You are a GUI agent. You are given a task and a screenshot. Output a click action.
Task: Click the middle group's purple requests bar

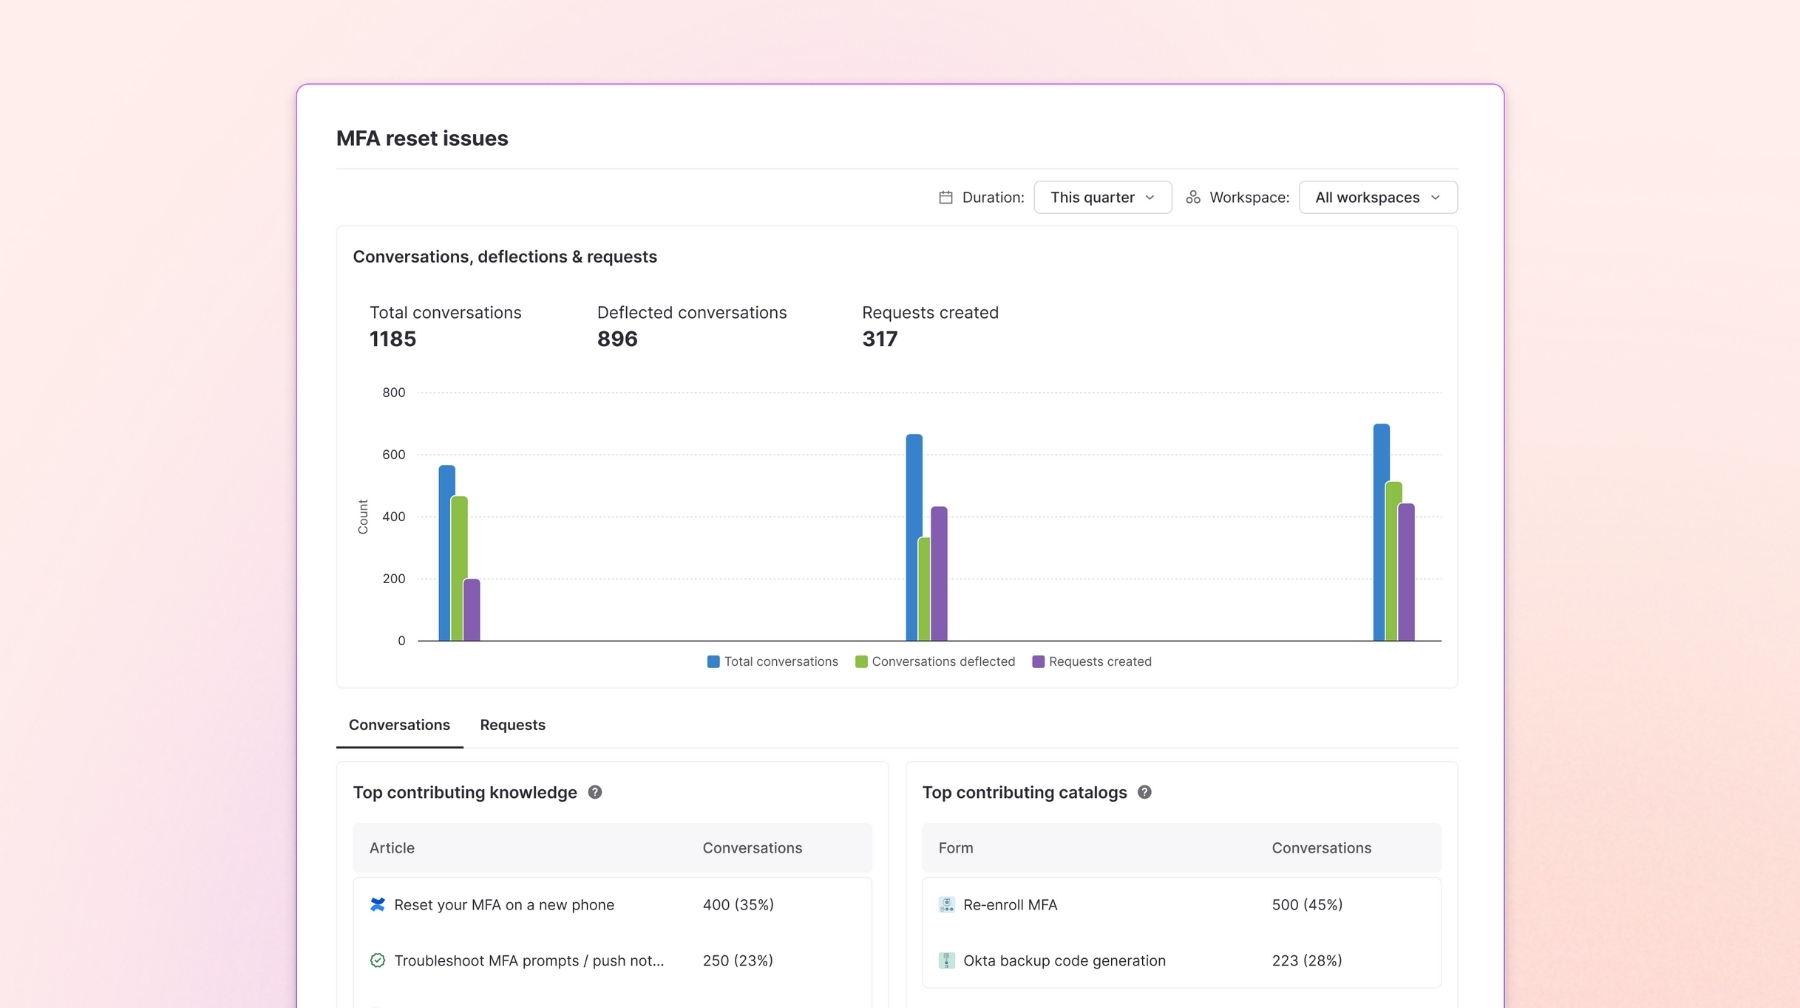[939, 574]
